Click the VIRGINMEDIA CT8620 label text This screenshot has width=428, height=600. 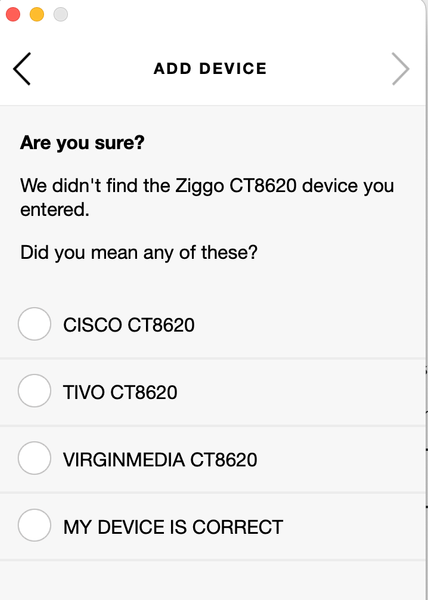[160, 460]
